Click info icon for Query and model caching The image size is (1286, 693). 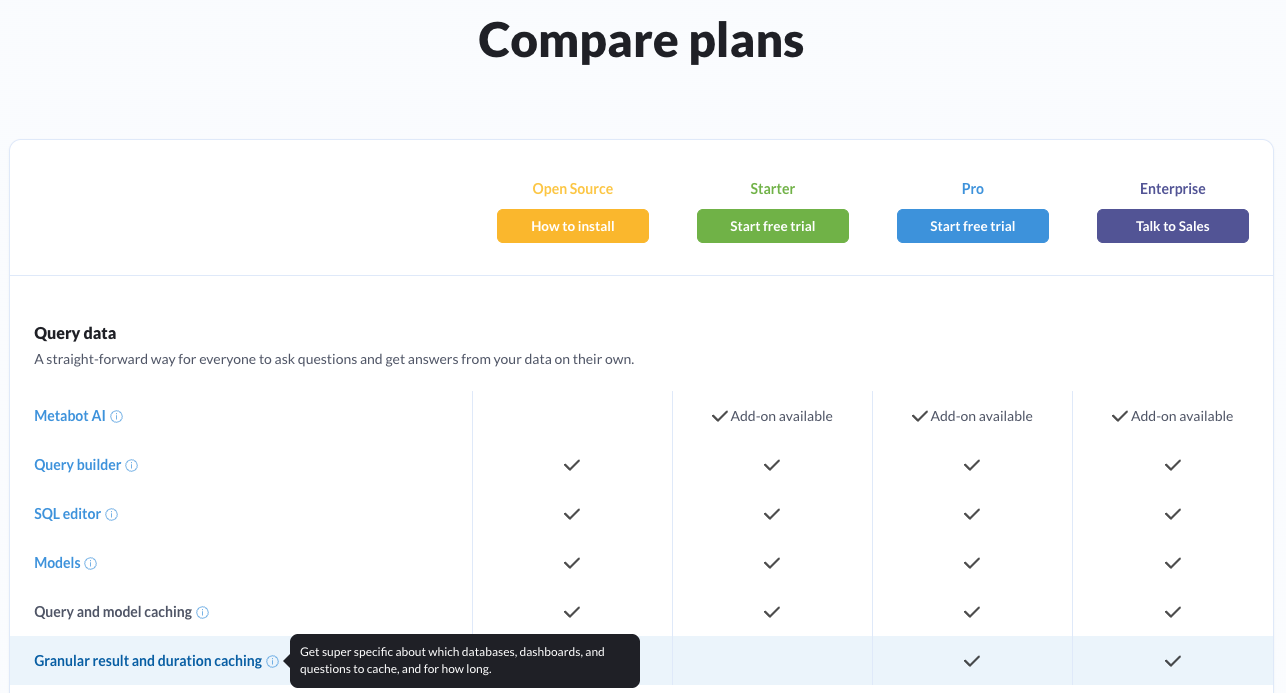click(x=203, y=613)
